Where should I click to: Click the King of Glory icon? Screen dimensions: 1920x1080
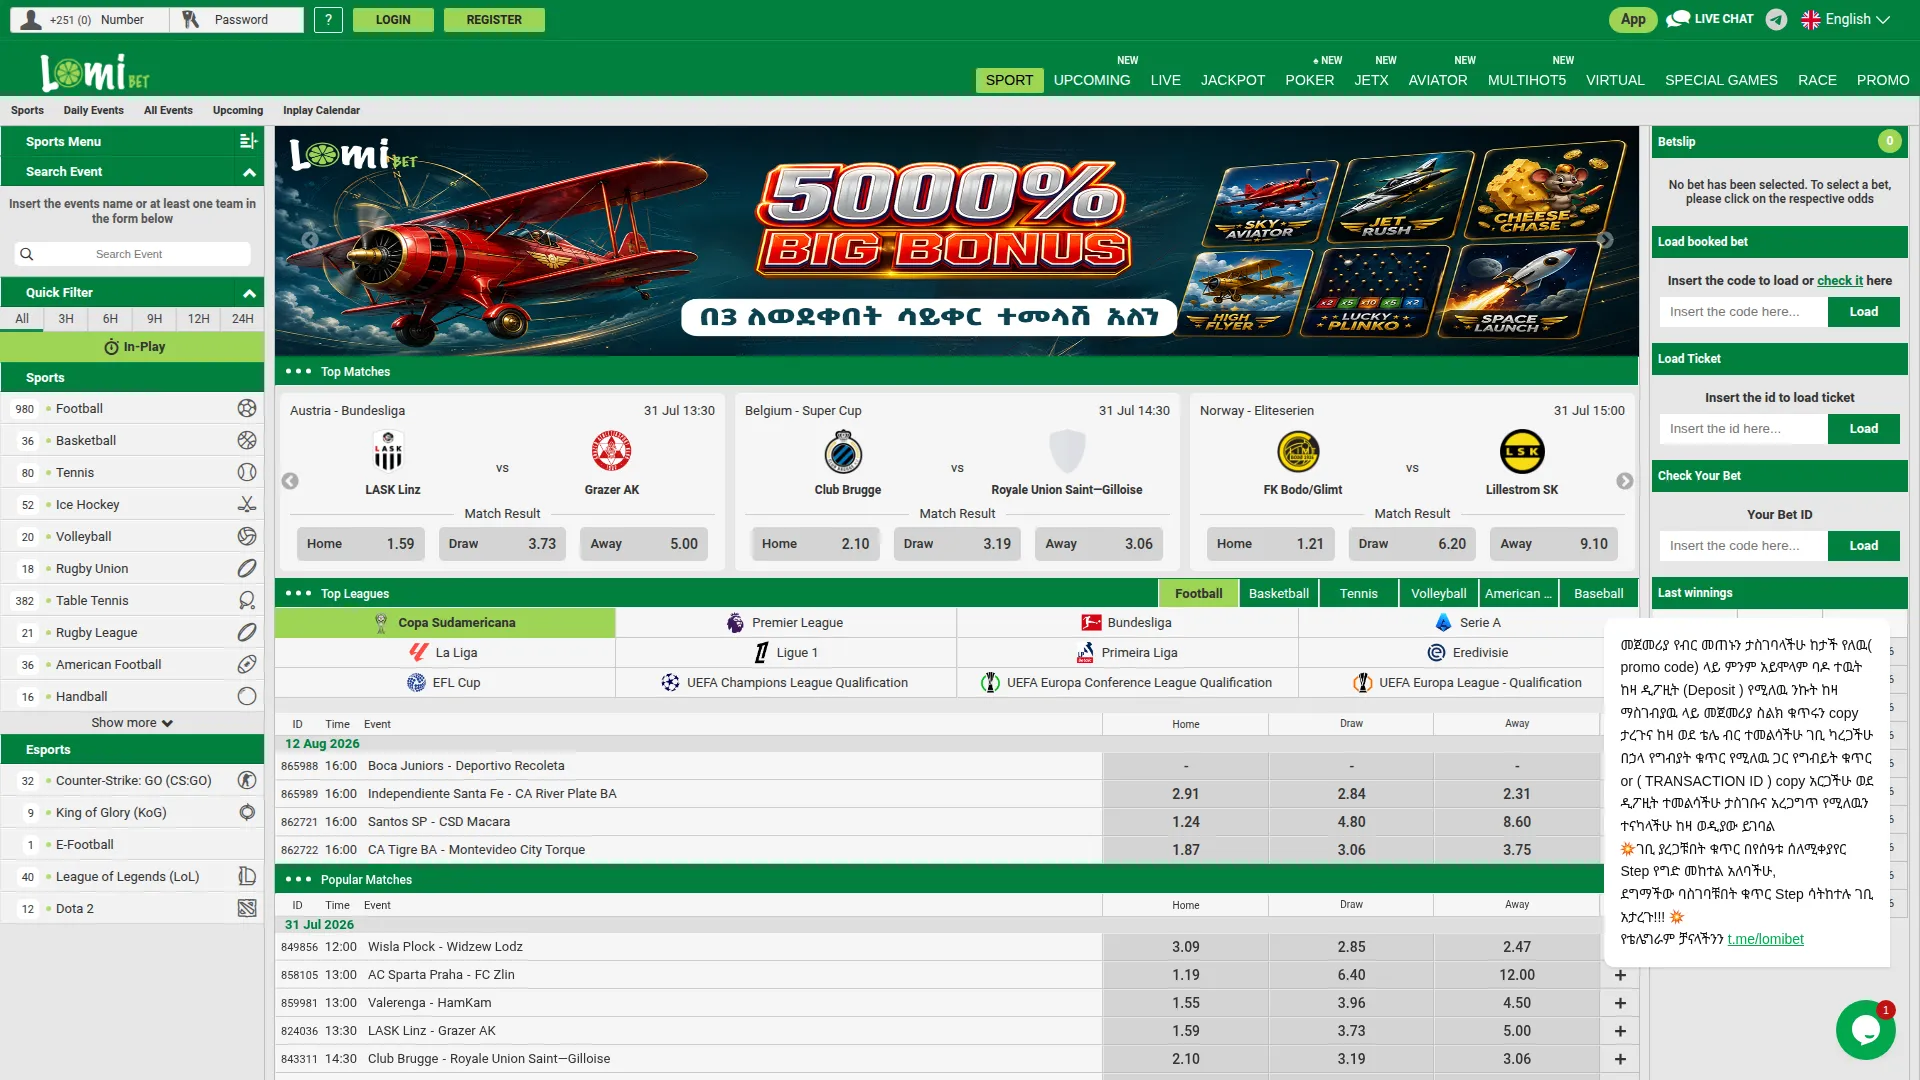pos(247,812)
